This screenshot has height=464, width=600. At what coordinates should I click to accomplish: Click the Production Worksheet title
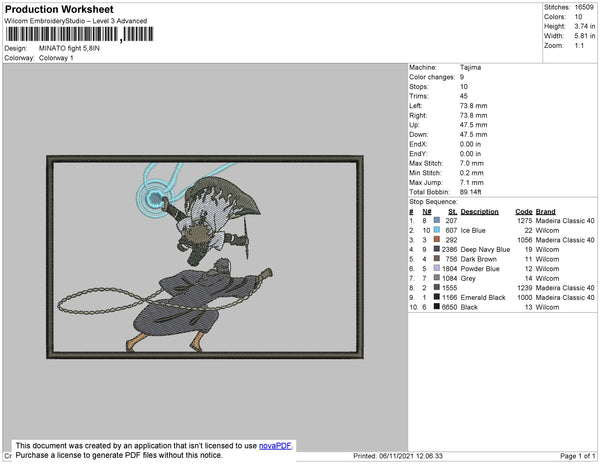coord(59,9)
